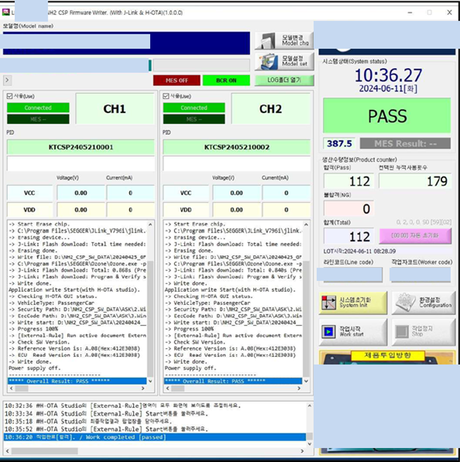This screenshot has width=460, height=462.
Task: Toggle the CH2 Use checkbox
Action: coord(166,96)
